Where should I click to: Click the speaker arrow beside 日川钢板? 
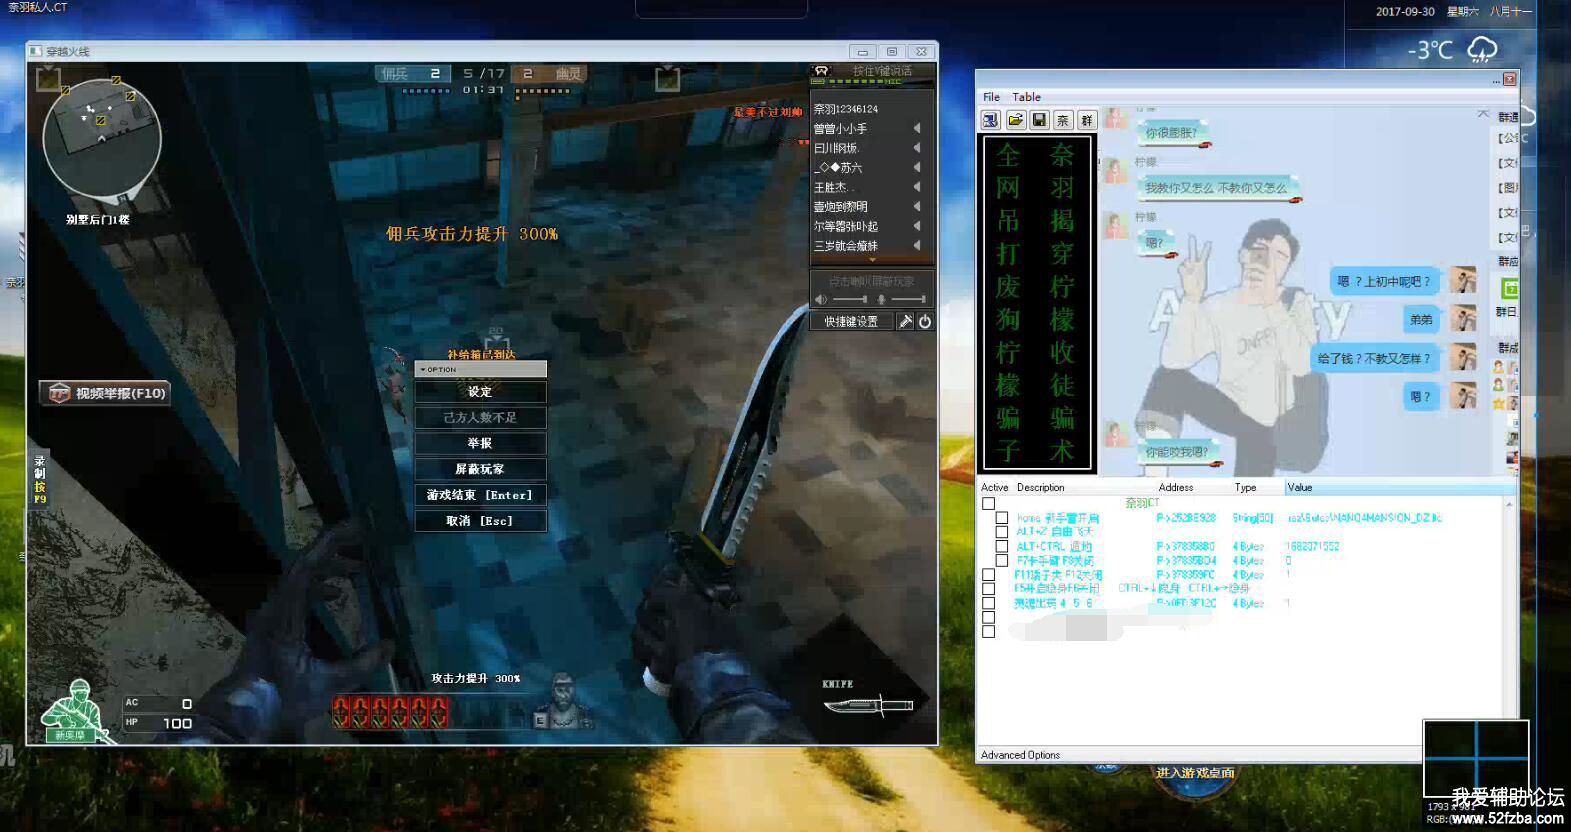pyautogui.click(x=917, y=147)
